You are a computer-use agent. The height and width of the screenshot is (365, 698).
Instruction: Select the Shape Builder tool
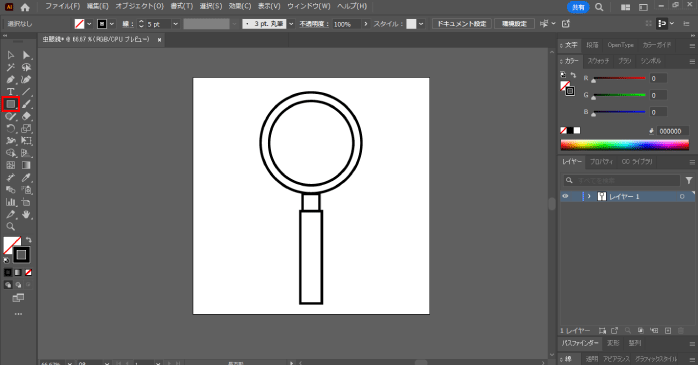point(10,153)
